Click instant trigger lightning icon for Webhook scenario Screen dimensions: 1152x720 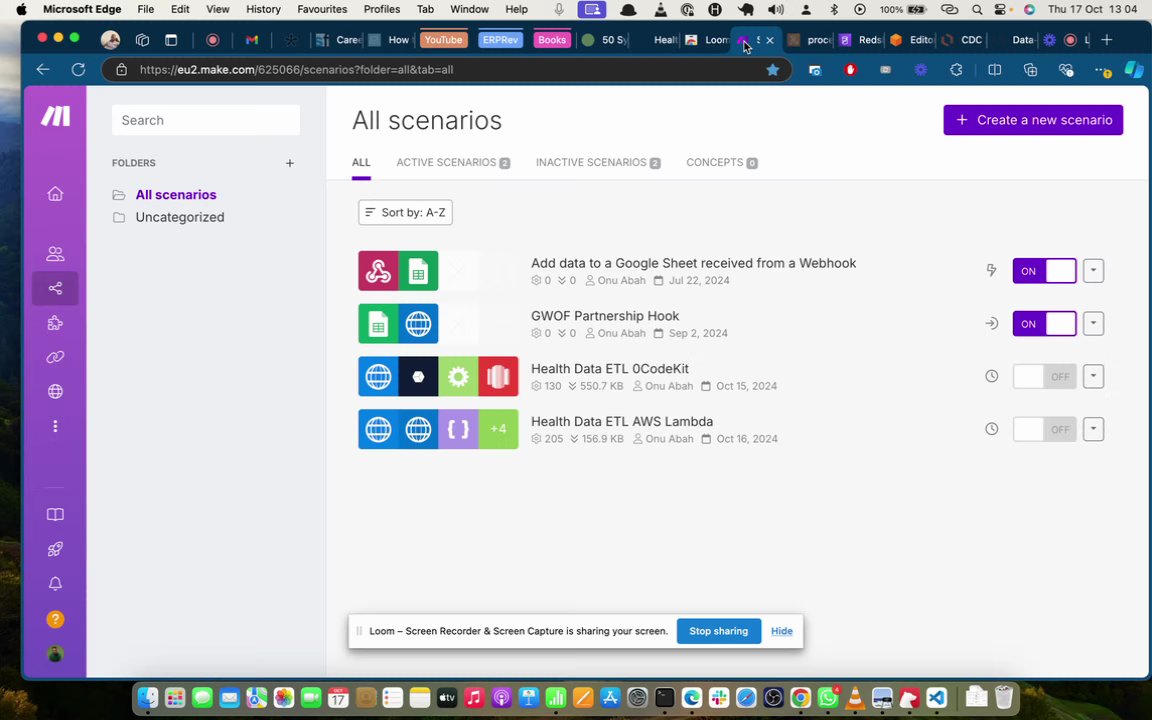pos(992,270)
